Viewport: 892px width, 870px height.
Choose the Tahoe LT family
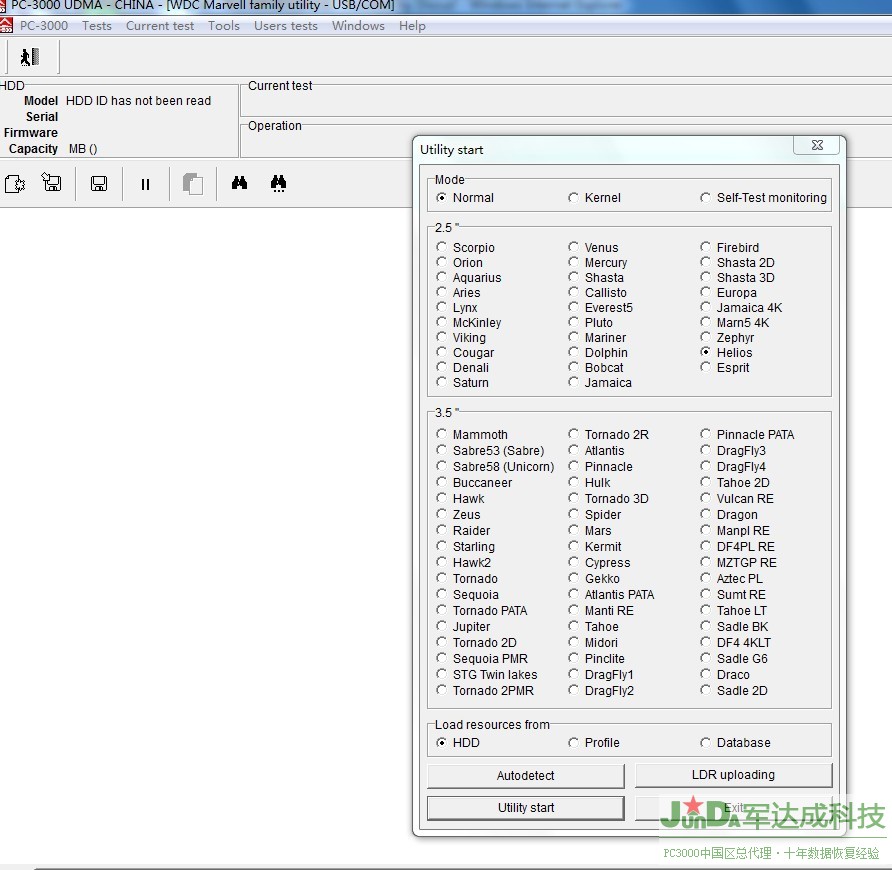pyautogui.click(x=705, y=610)
